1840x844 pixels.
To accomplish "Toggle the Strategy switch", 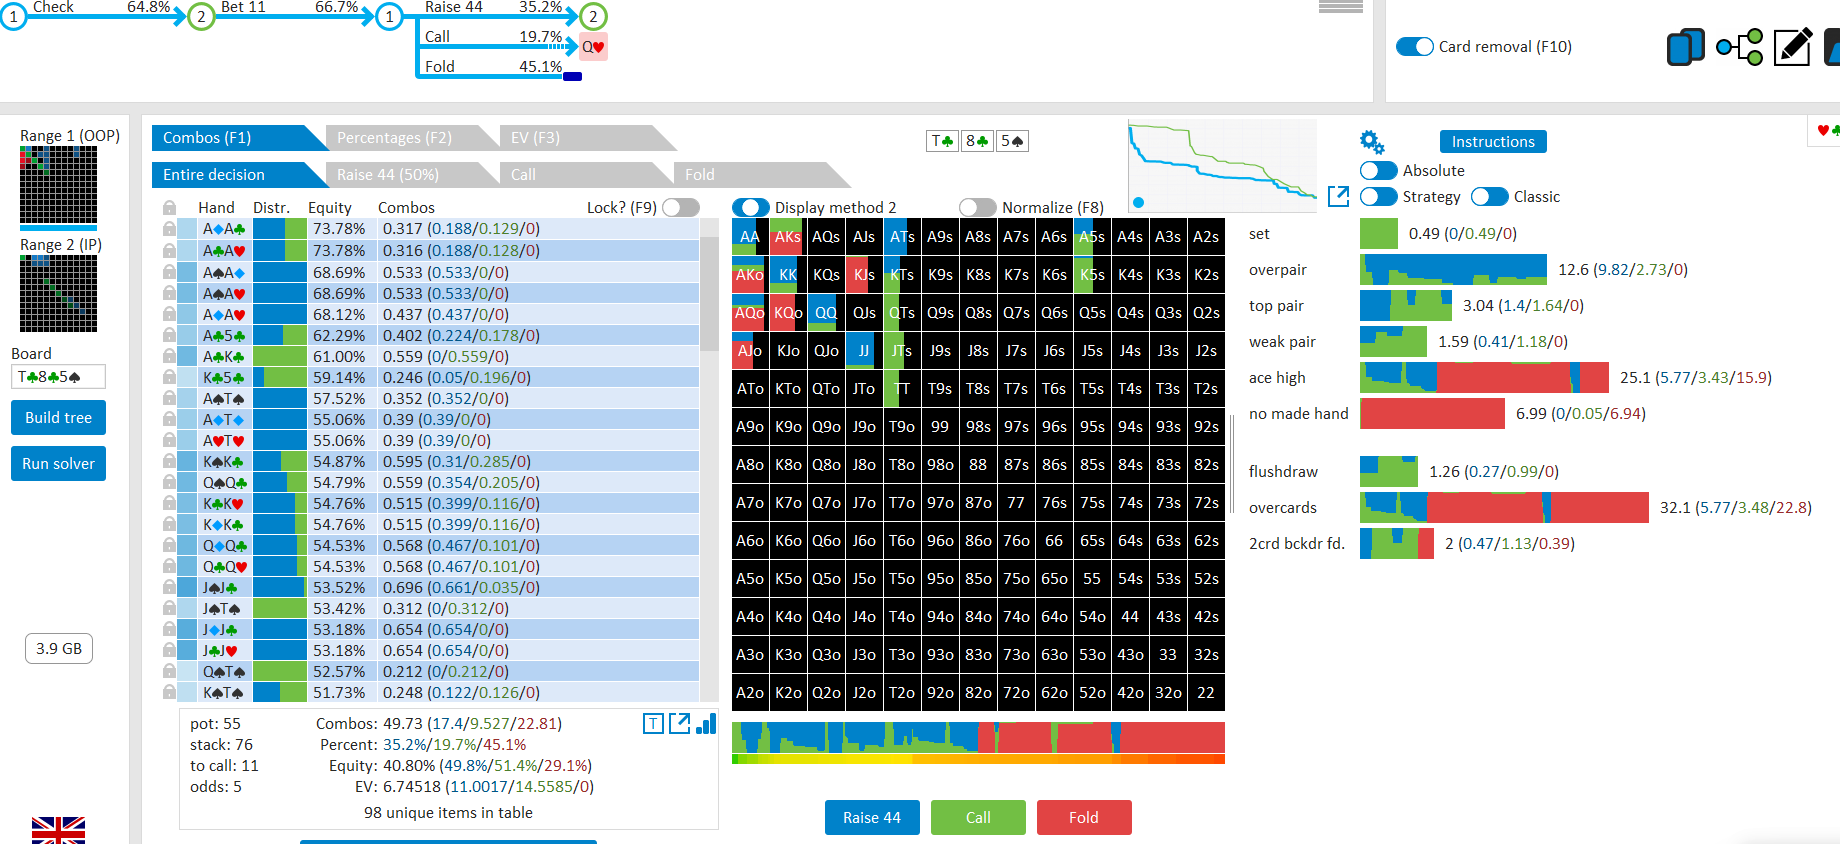I will pos(1378,196).
